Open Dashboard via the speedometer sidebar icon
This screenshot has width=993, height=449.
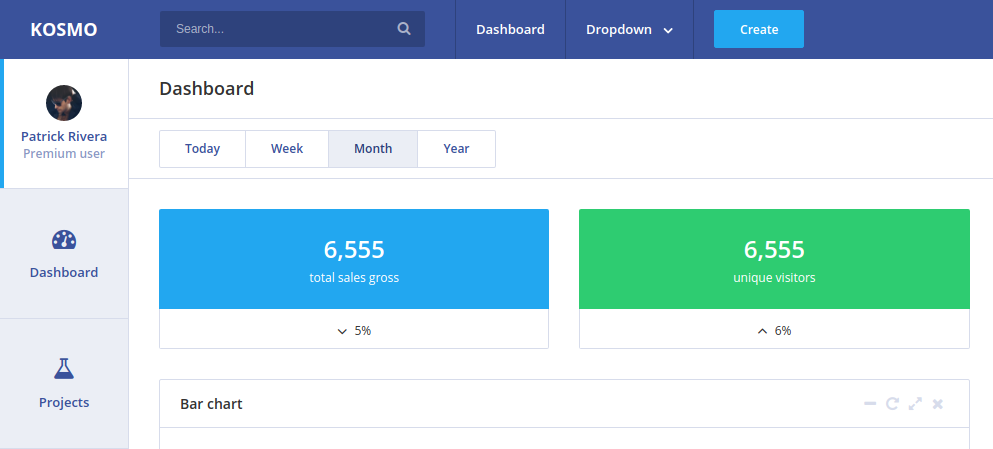tap(64, 240)
